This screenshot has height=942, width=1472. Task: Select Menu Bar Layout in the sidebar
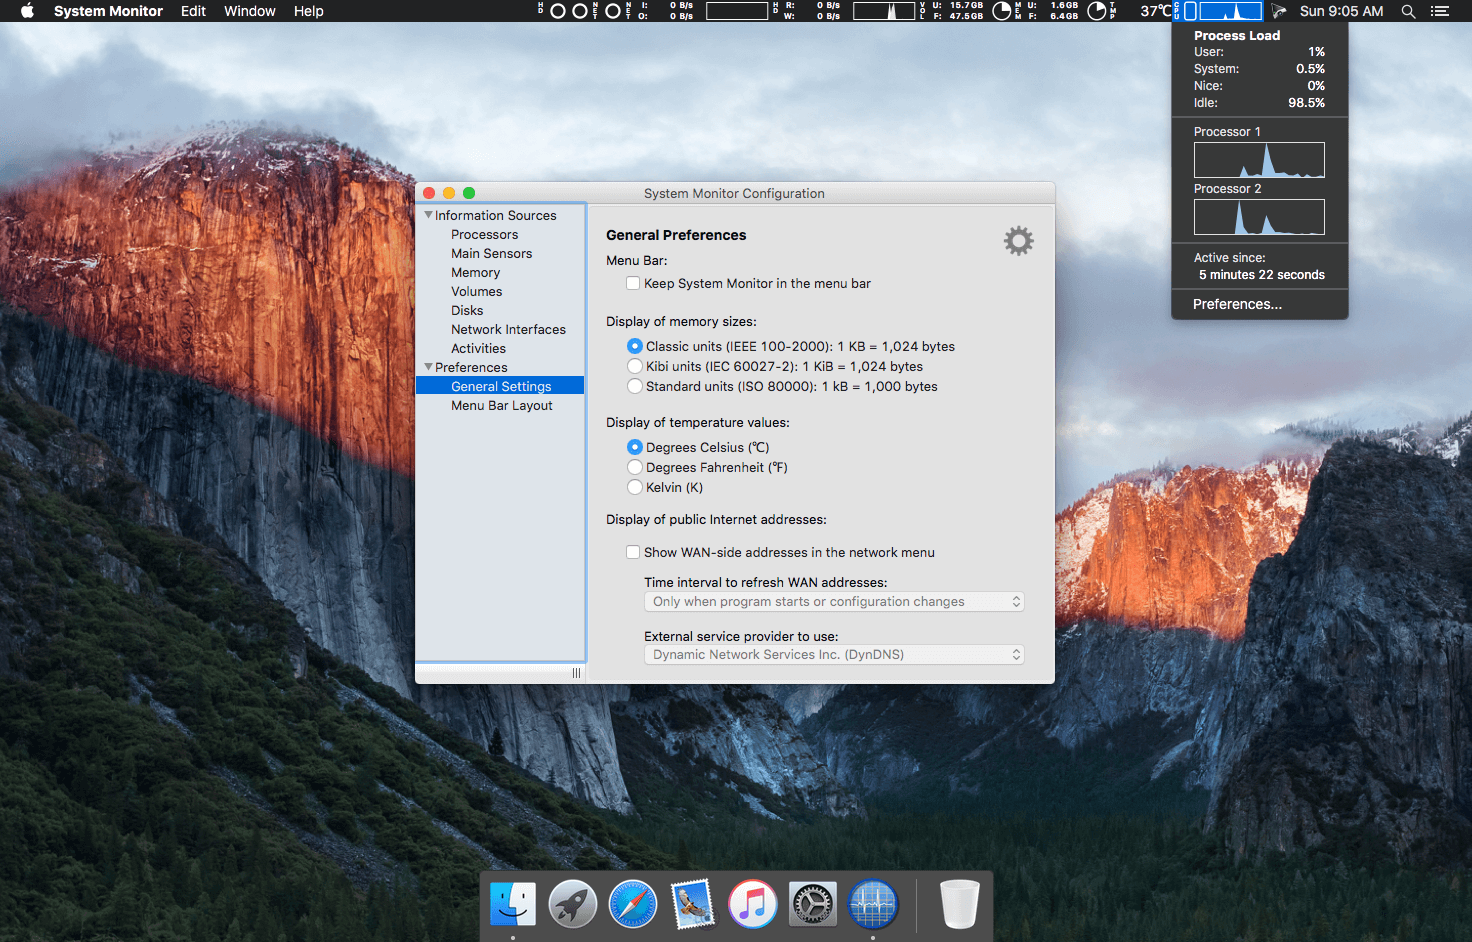(x=501, y=405)
